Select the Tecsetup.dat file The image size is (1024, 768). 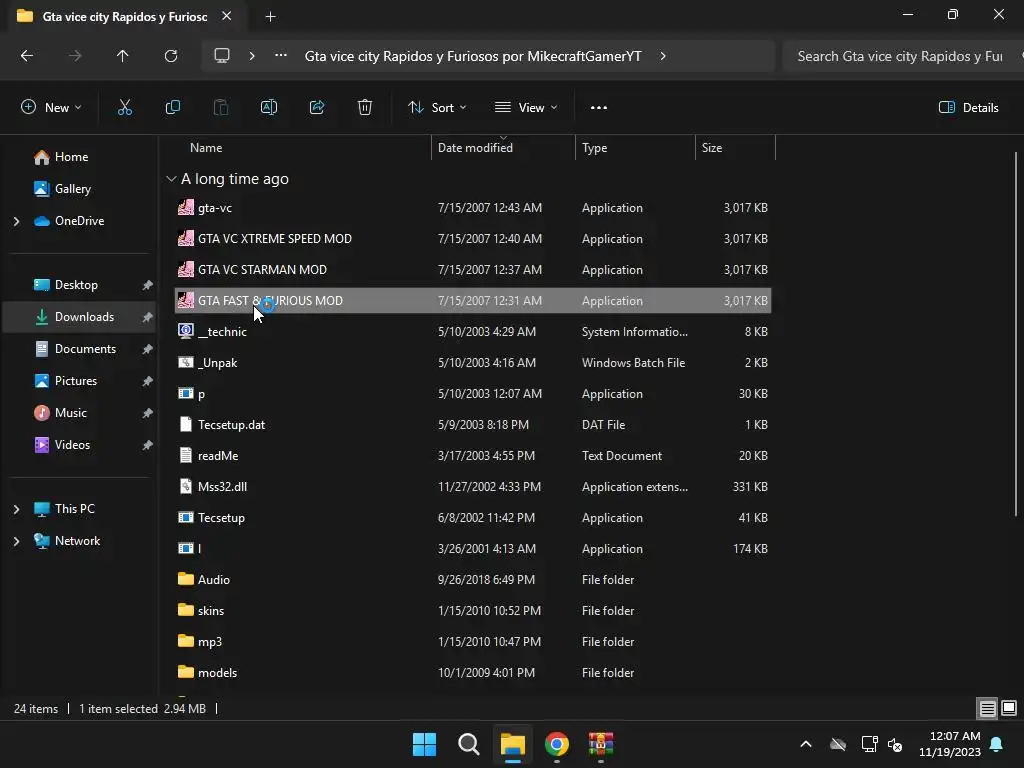pyautogui.click(x=473, y=425)
